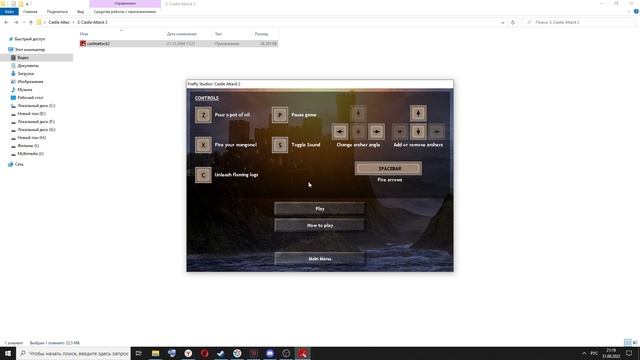Open the Поделиться ribbon tab
This screenshot has width=640, height=360.
coord(57,12)
